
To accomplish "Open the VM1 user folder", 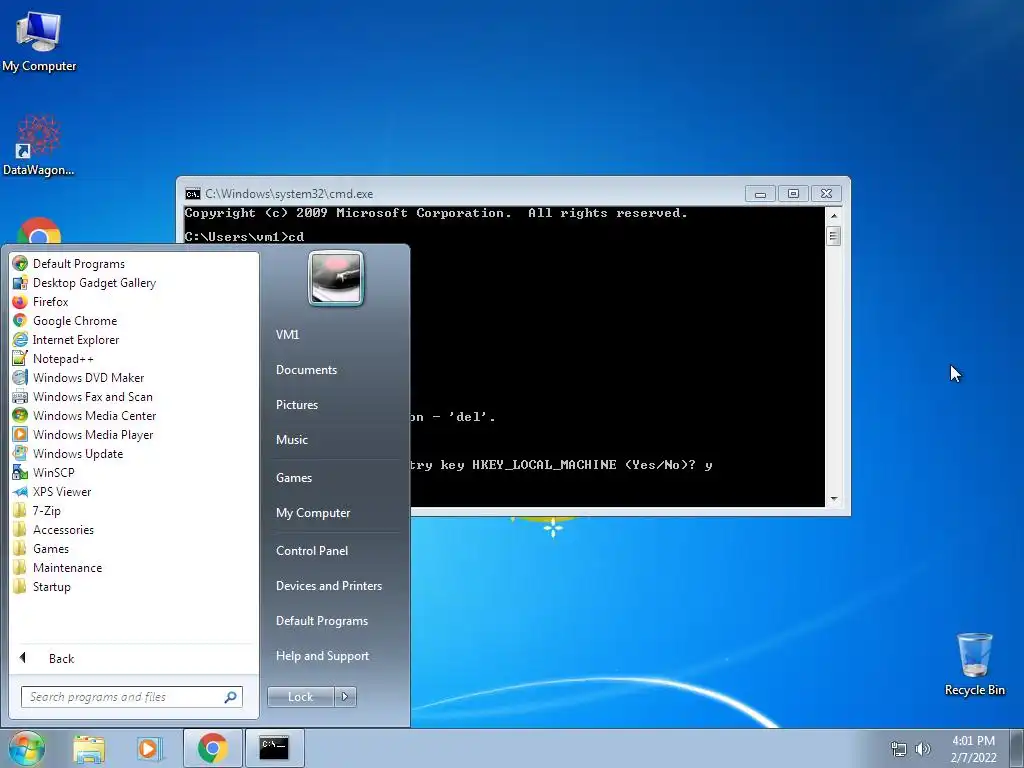I will (287, 334).
